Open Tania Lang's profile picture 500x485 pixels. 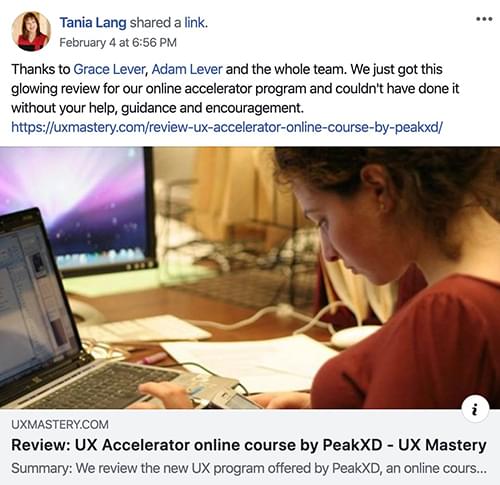(31, 31)
